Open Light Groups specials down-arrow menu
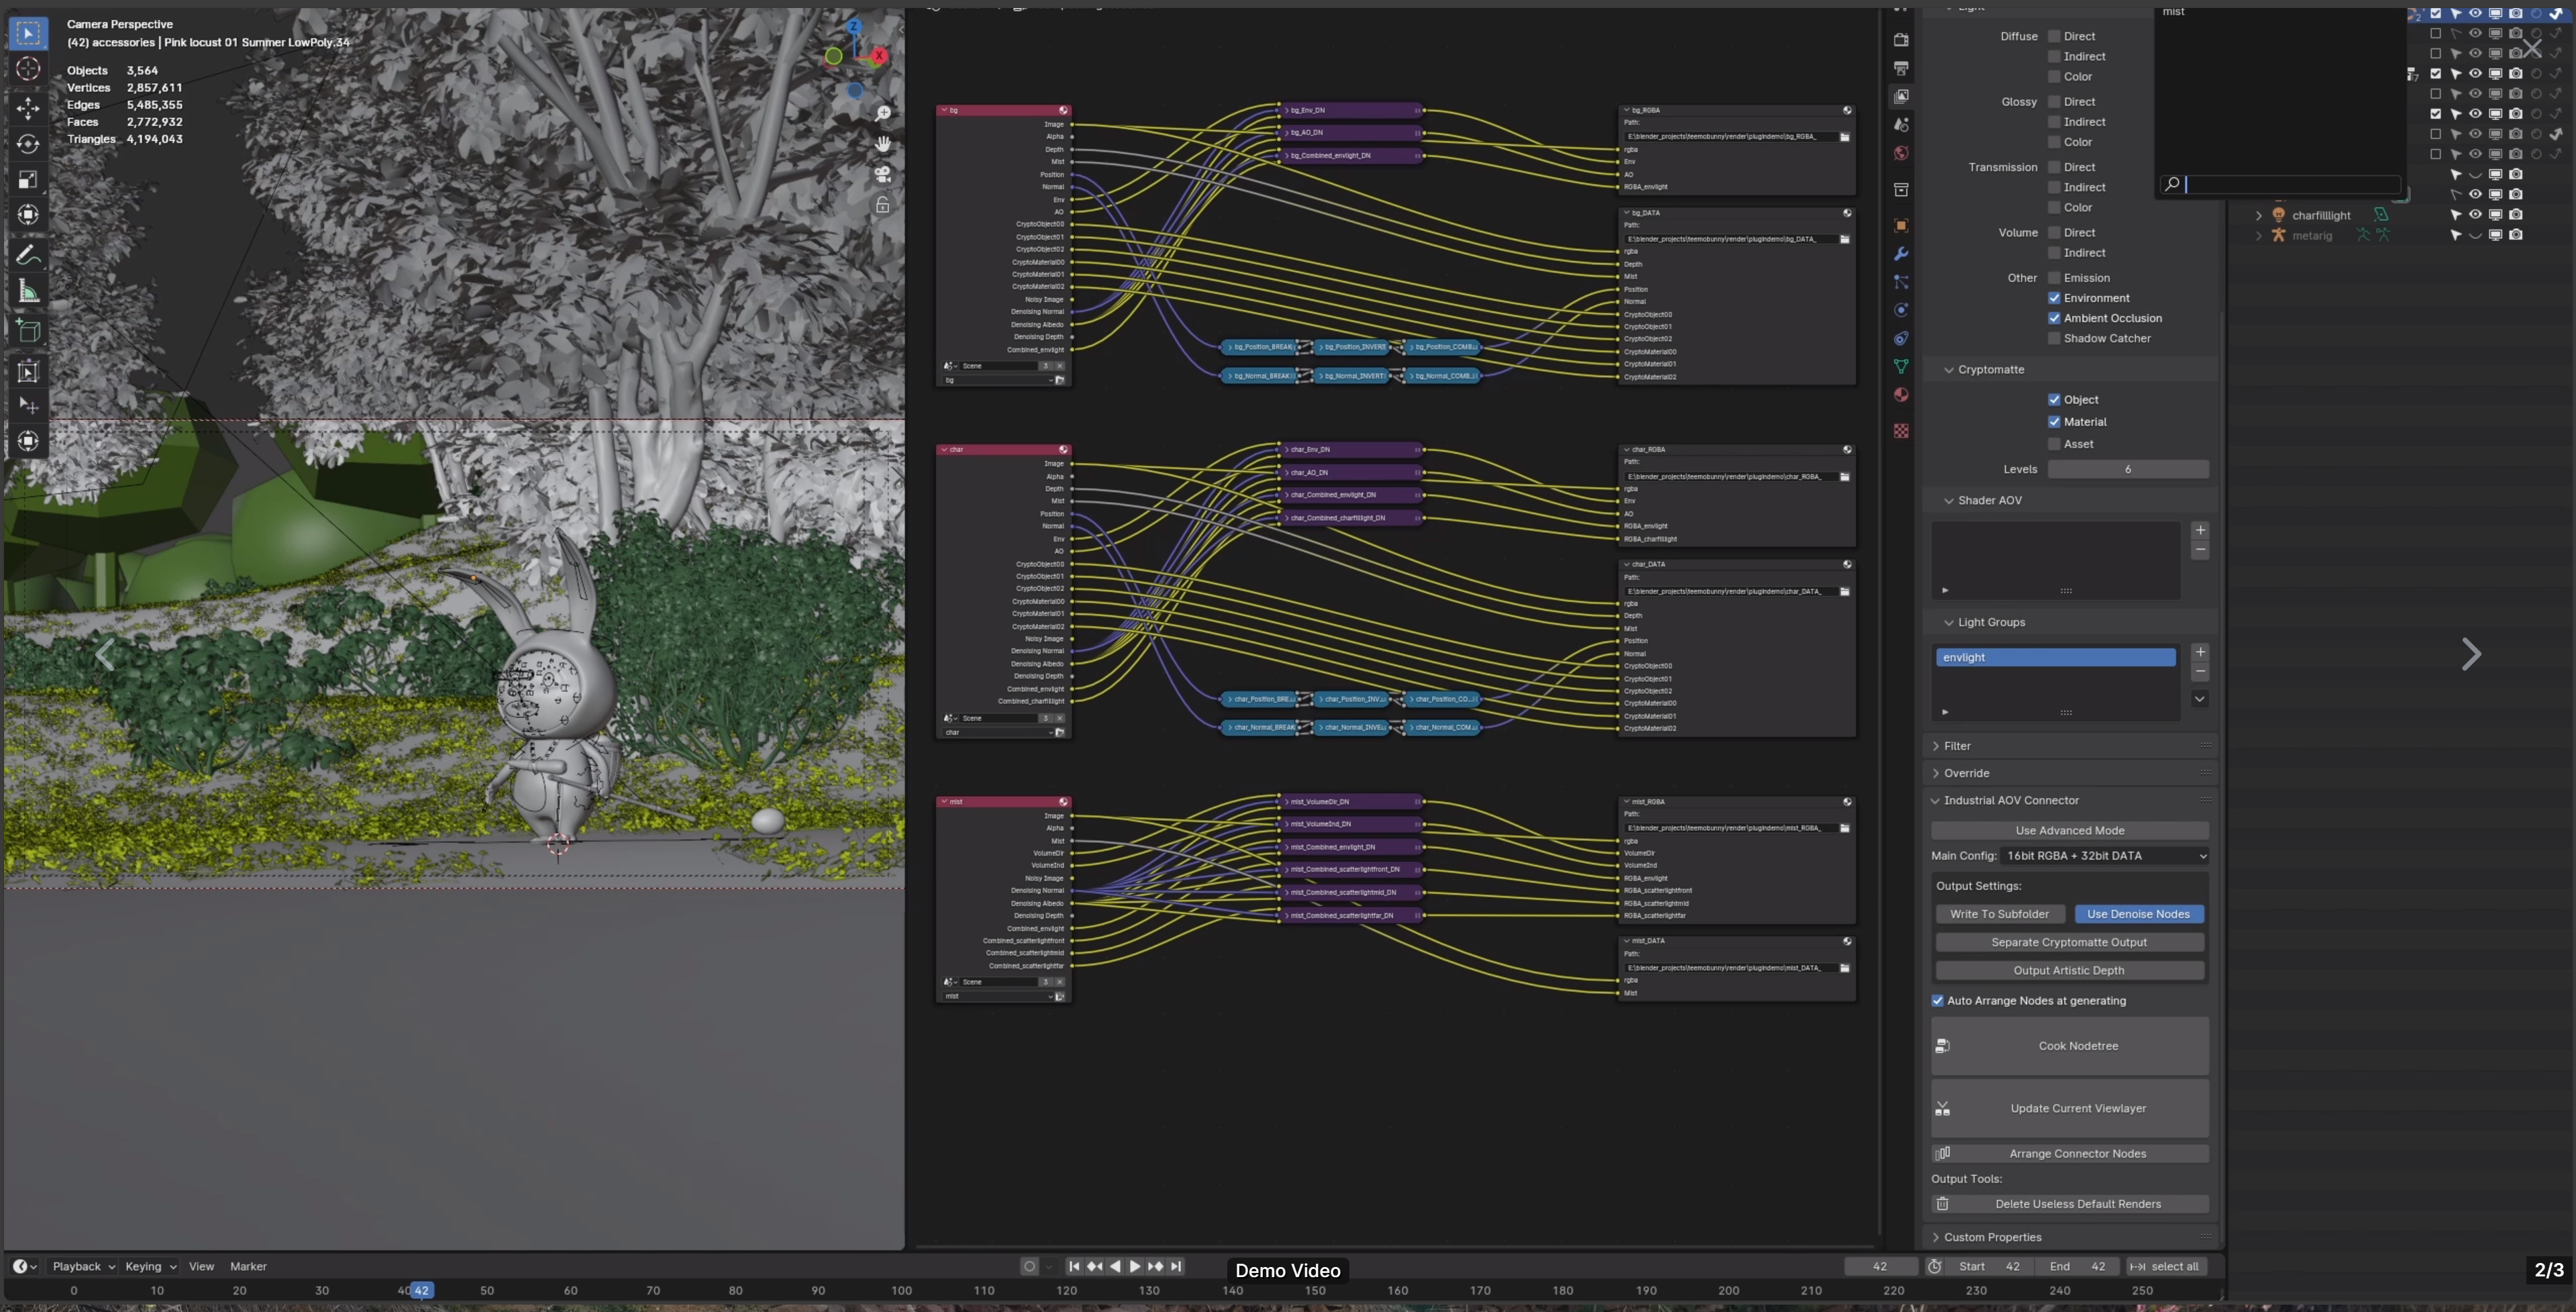2576x1312 pixels. 2200,699
